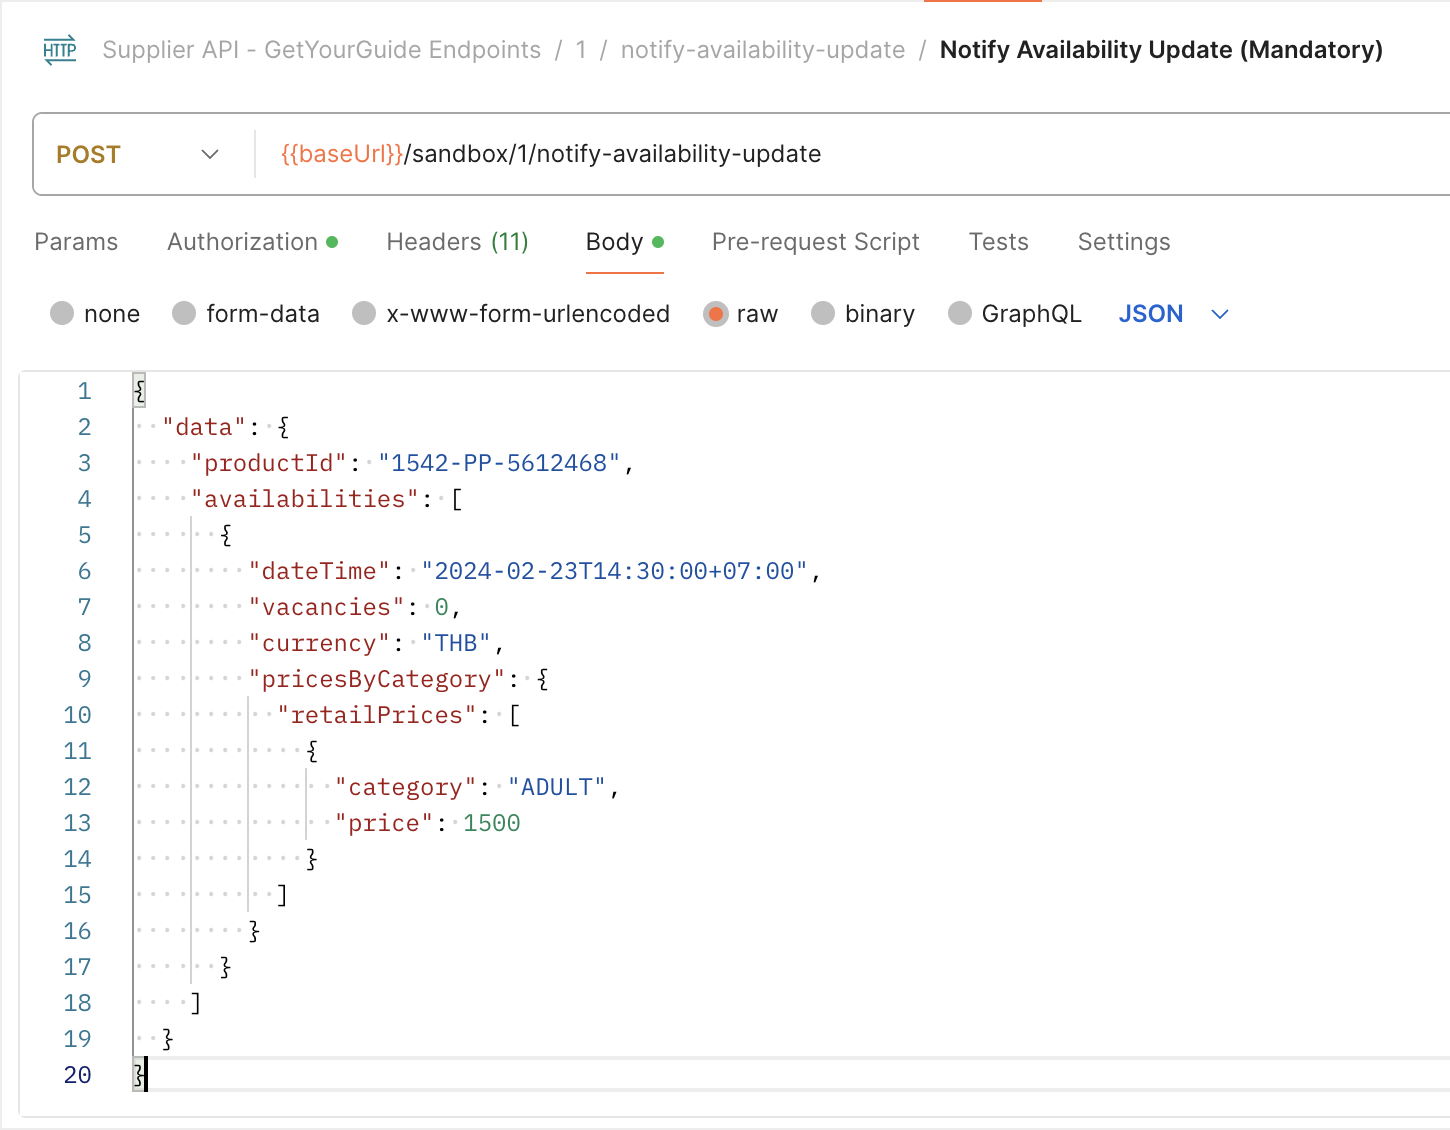The height and width of the screenshot is (1130, 1450).
Task: Open the POST method dropdown
Action: [138, 154]
